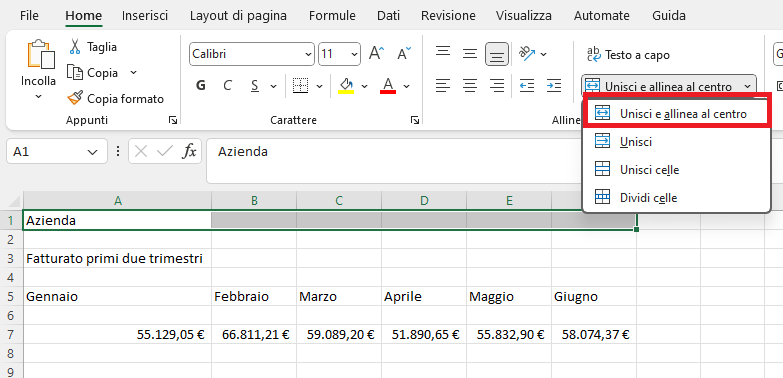Align text to middle vertically
Image resolution: width=783 pixels, height=378 pixels.
pyautogui.click(x=470, y=54)
